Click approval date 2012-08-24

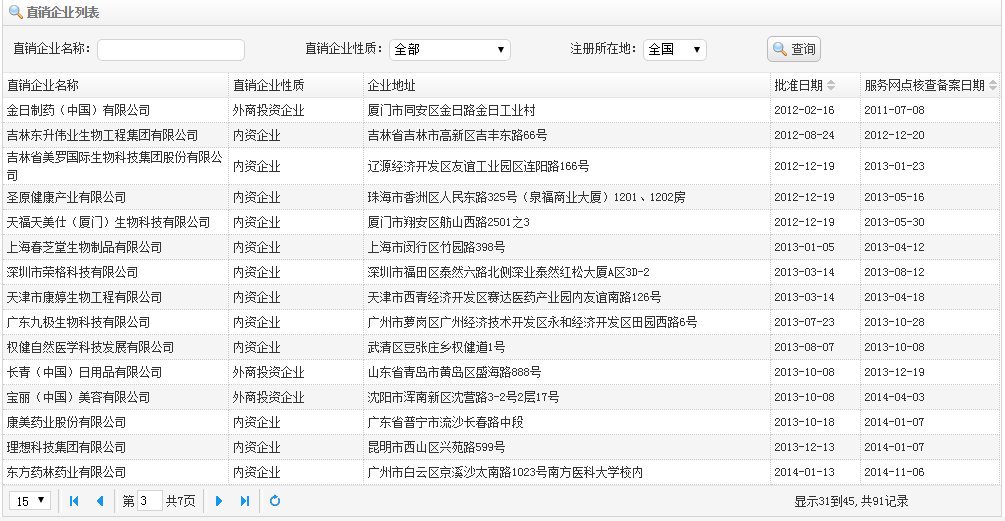(804, 135)
